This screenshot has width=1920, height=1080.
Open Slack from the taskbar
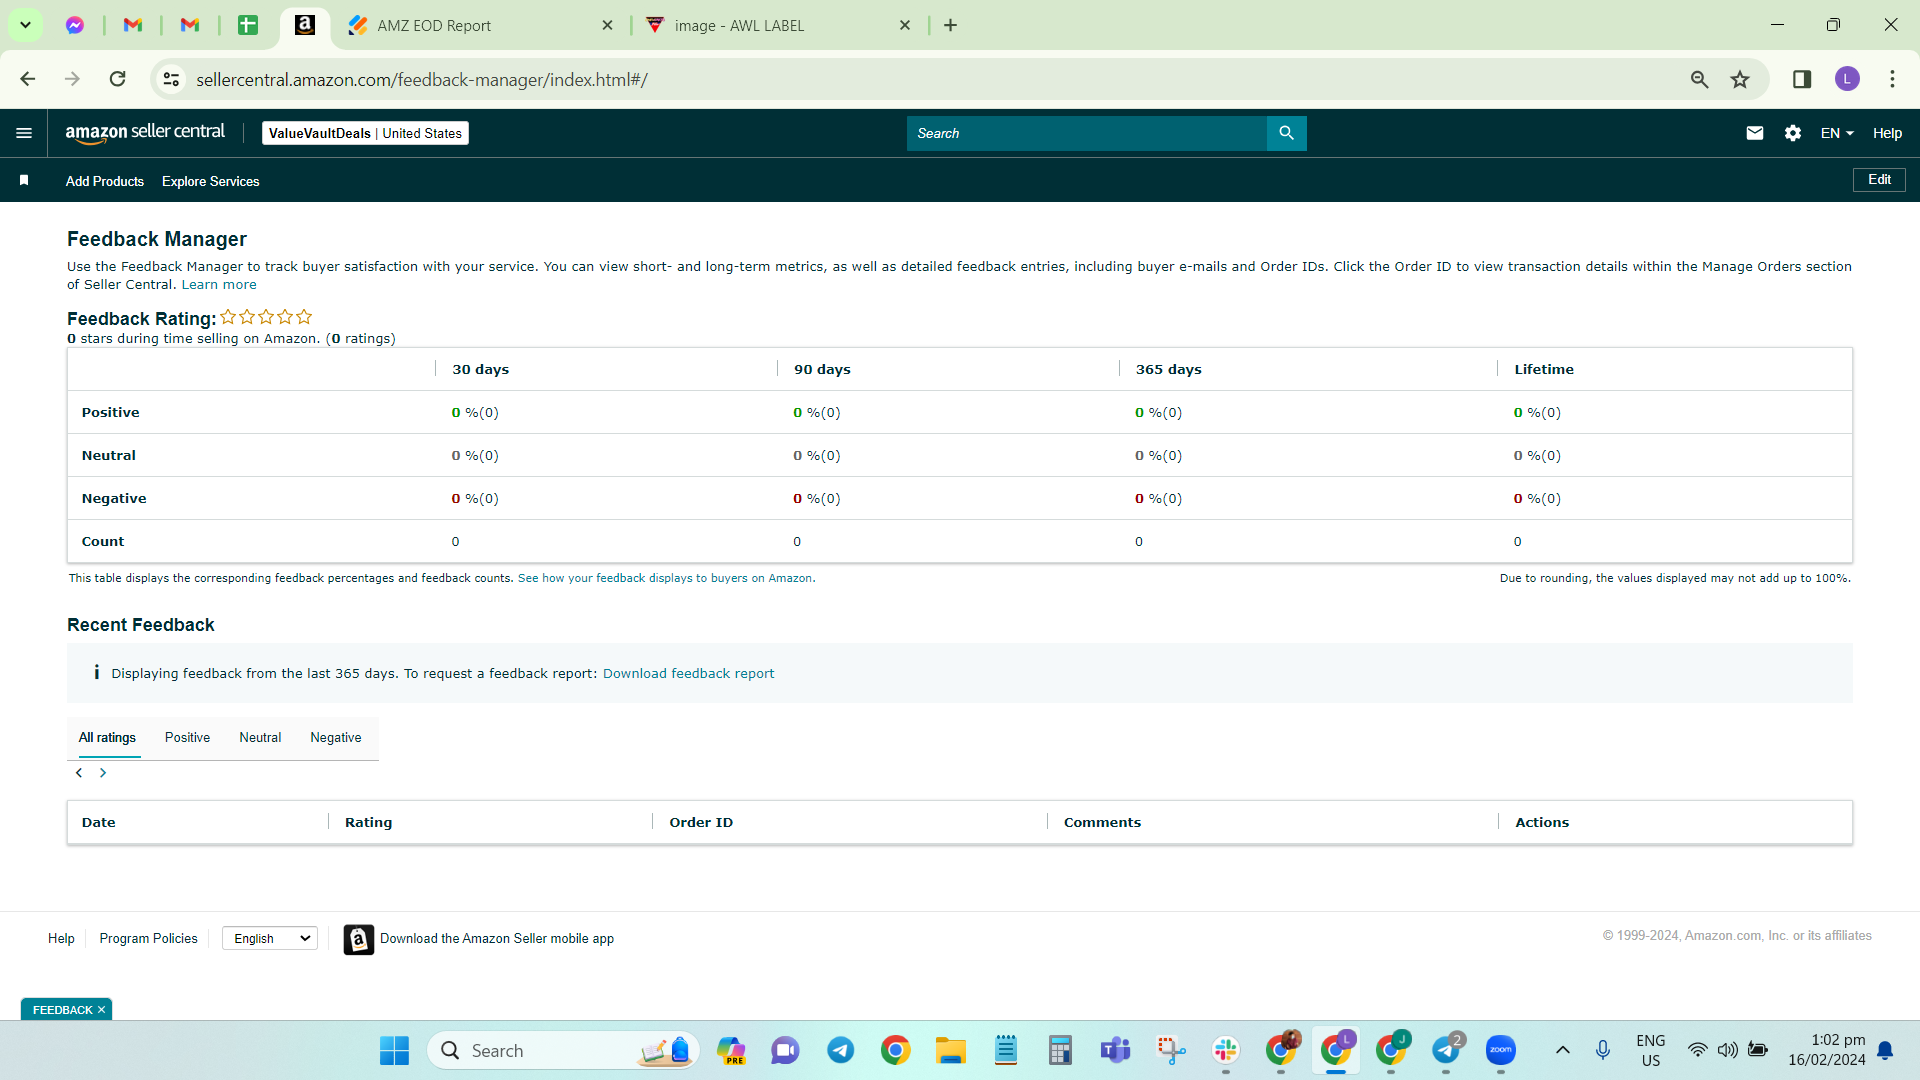(1225, 1050)
